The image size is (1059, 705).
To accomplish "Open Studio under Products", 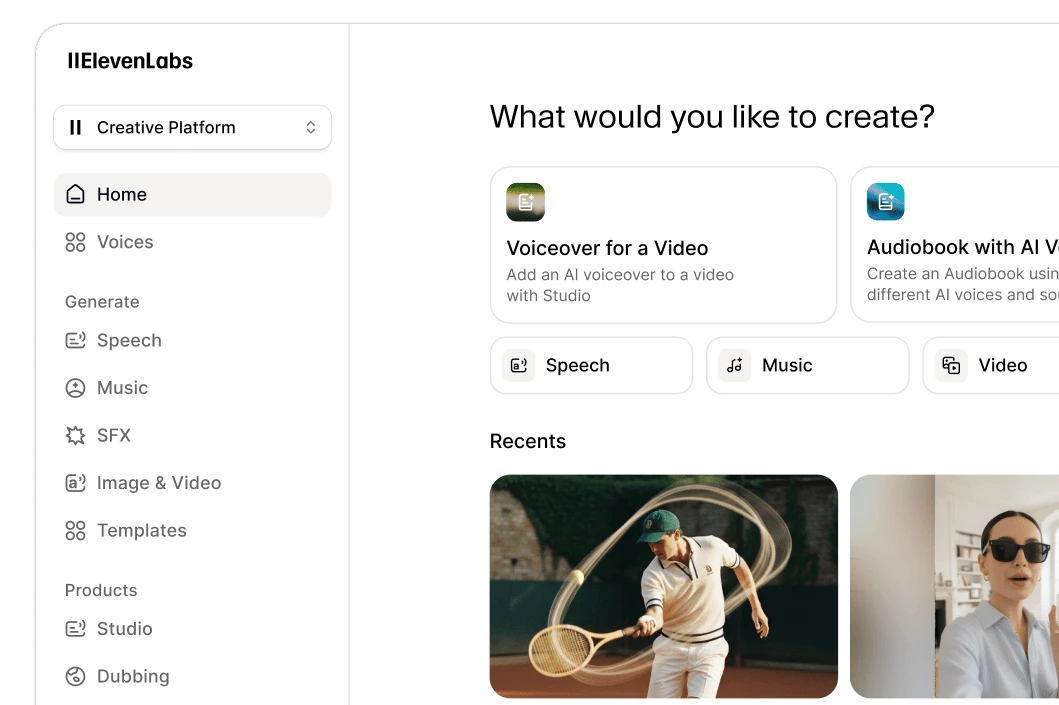I will [x=192, y=629].
